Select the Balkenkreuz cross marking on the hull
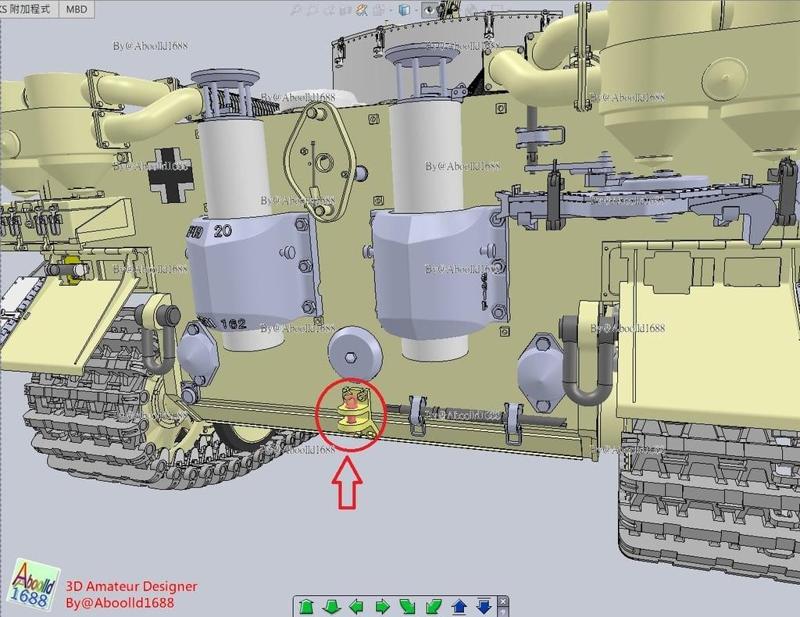 click(x=170, y=174)
